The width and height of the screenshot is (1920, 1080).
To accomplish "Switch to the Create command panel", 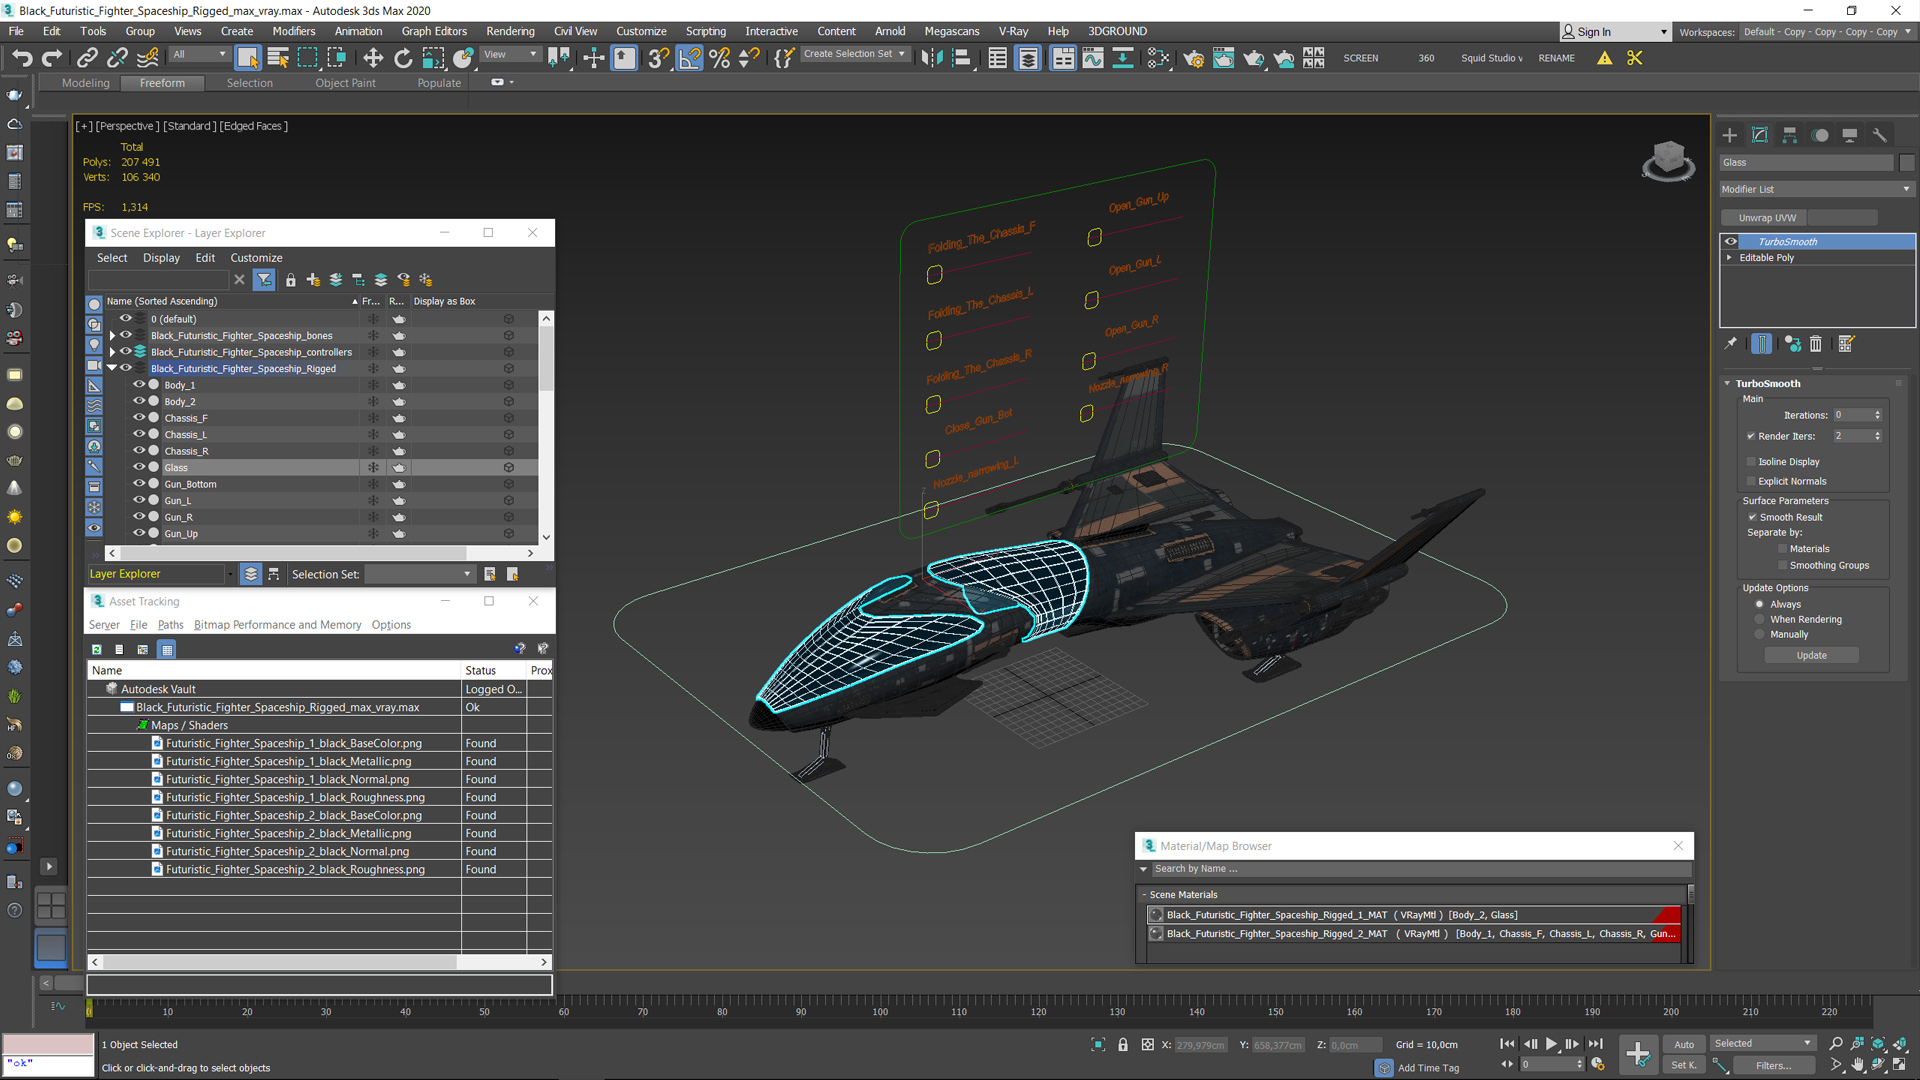I will 1730,135.
